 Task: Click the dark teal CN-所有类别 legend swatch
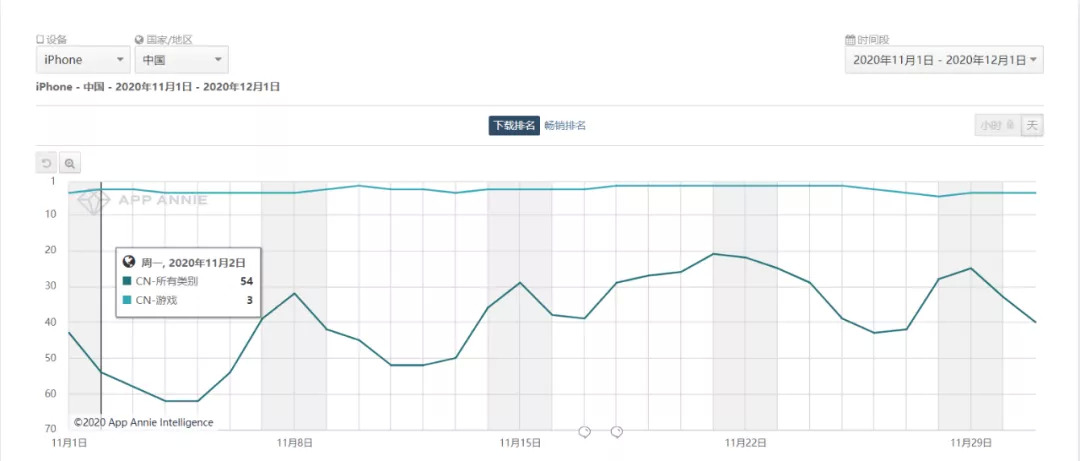pyautogui.click(x=127, y=281)
